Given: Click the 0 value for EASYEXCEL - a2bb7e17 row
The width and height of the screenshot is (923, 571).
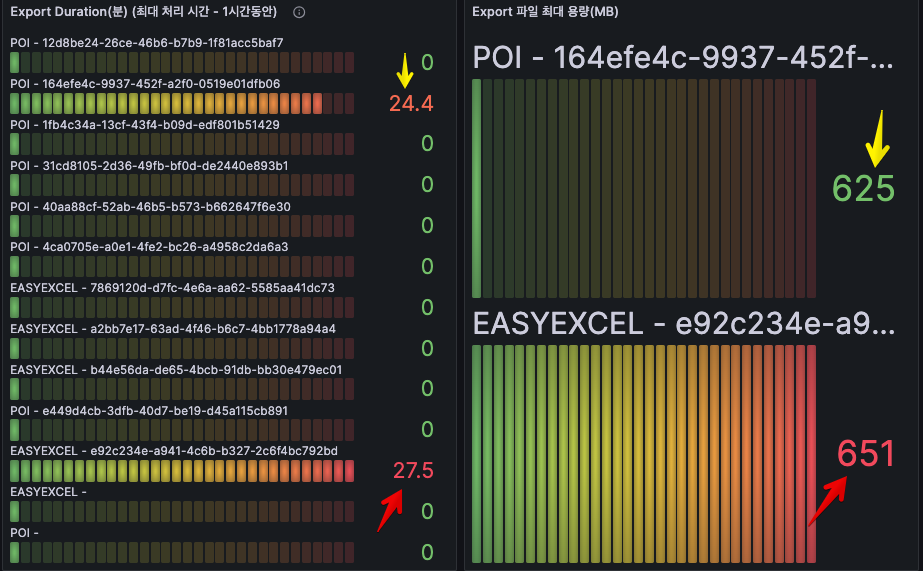Looking at the screenshot, I should point(427,348).
